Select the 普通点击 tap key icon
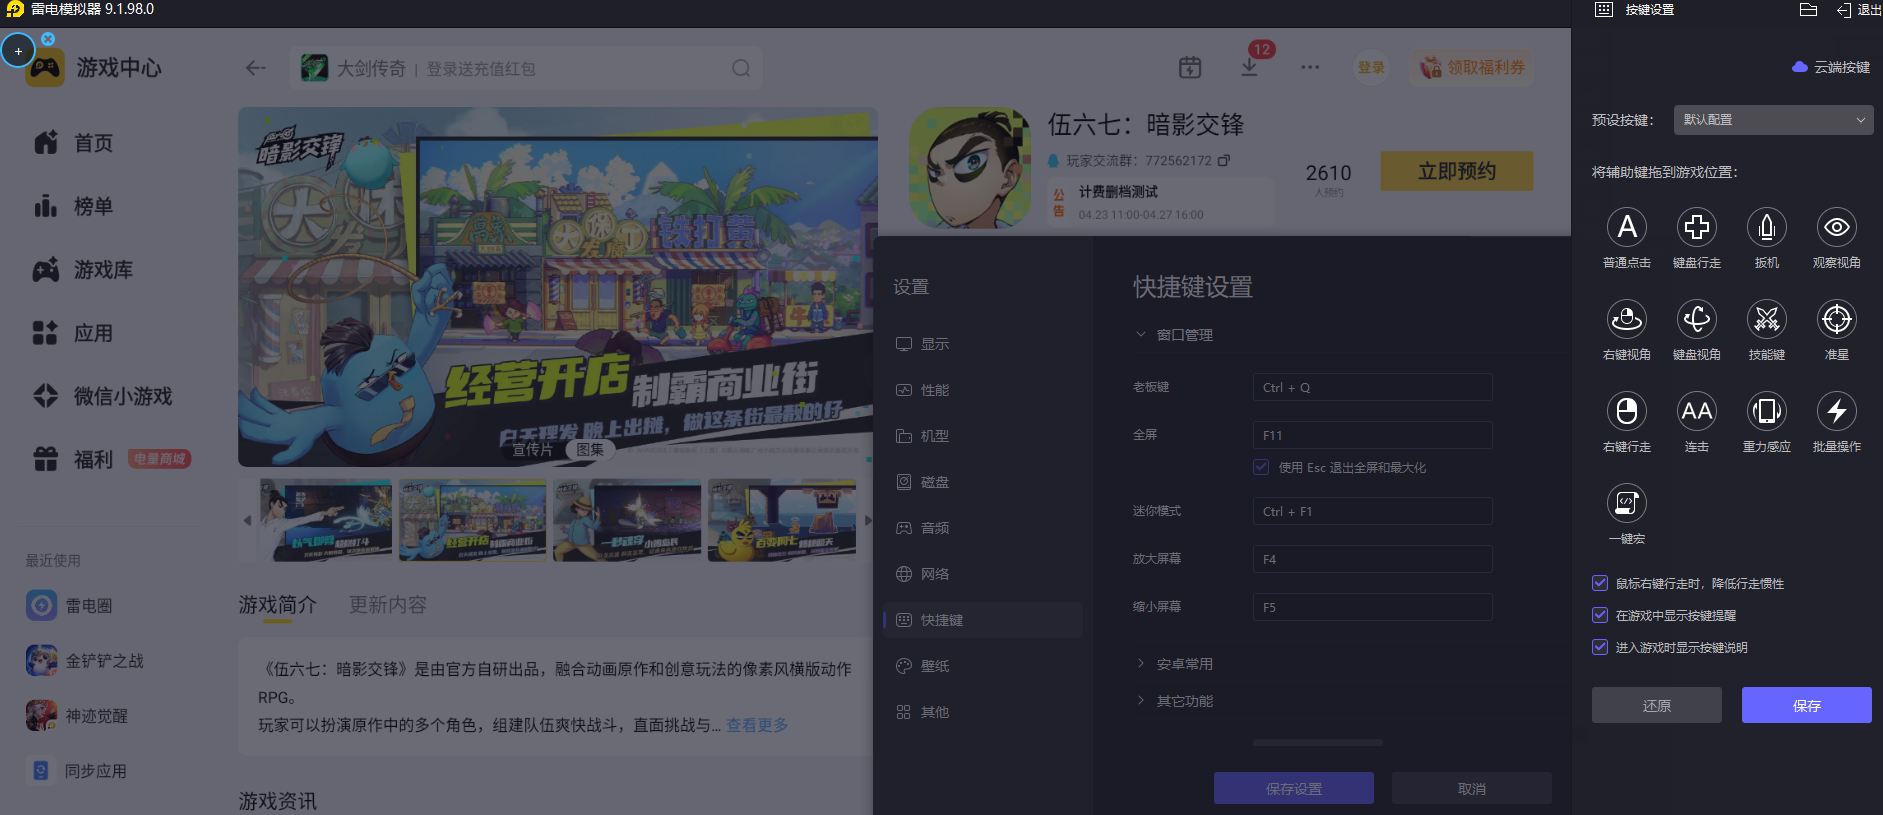 click(x=1627, y=227)
